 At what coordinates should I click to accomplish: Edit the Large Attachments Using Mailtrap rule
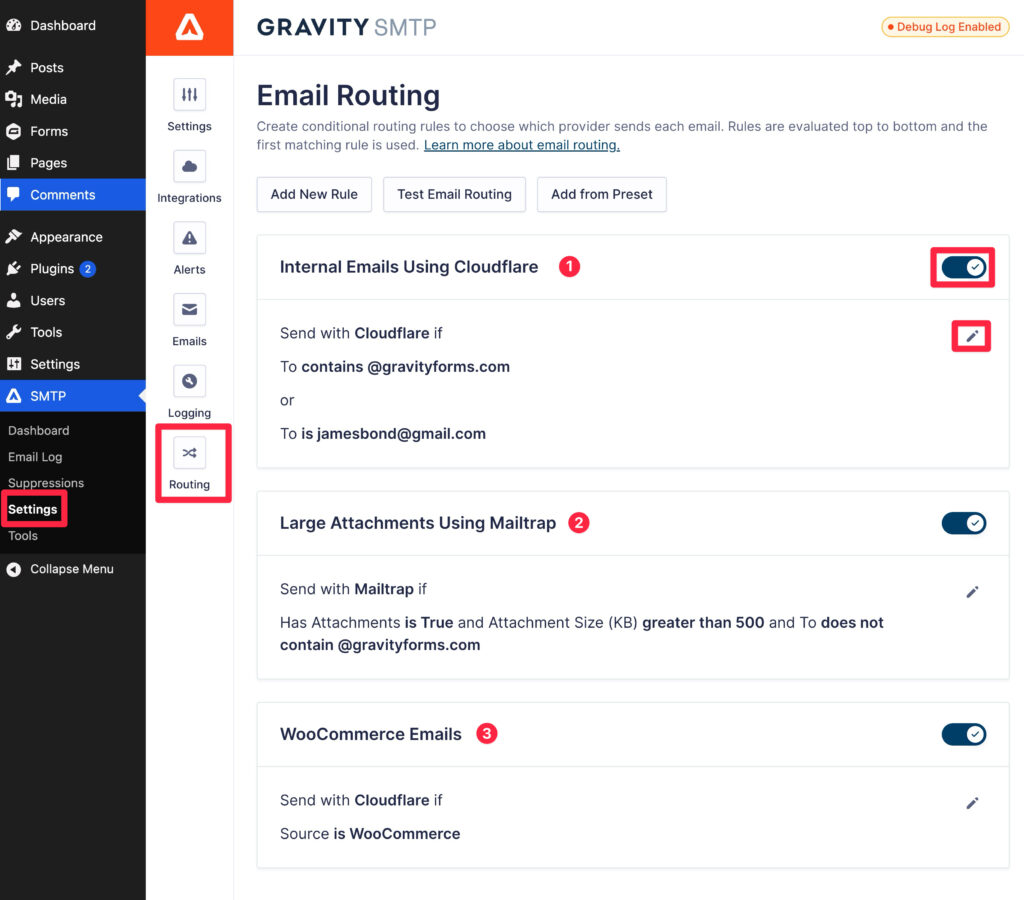(972, 592)
